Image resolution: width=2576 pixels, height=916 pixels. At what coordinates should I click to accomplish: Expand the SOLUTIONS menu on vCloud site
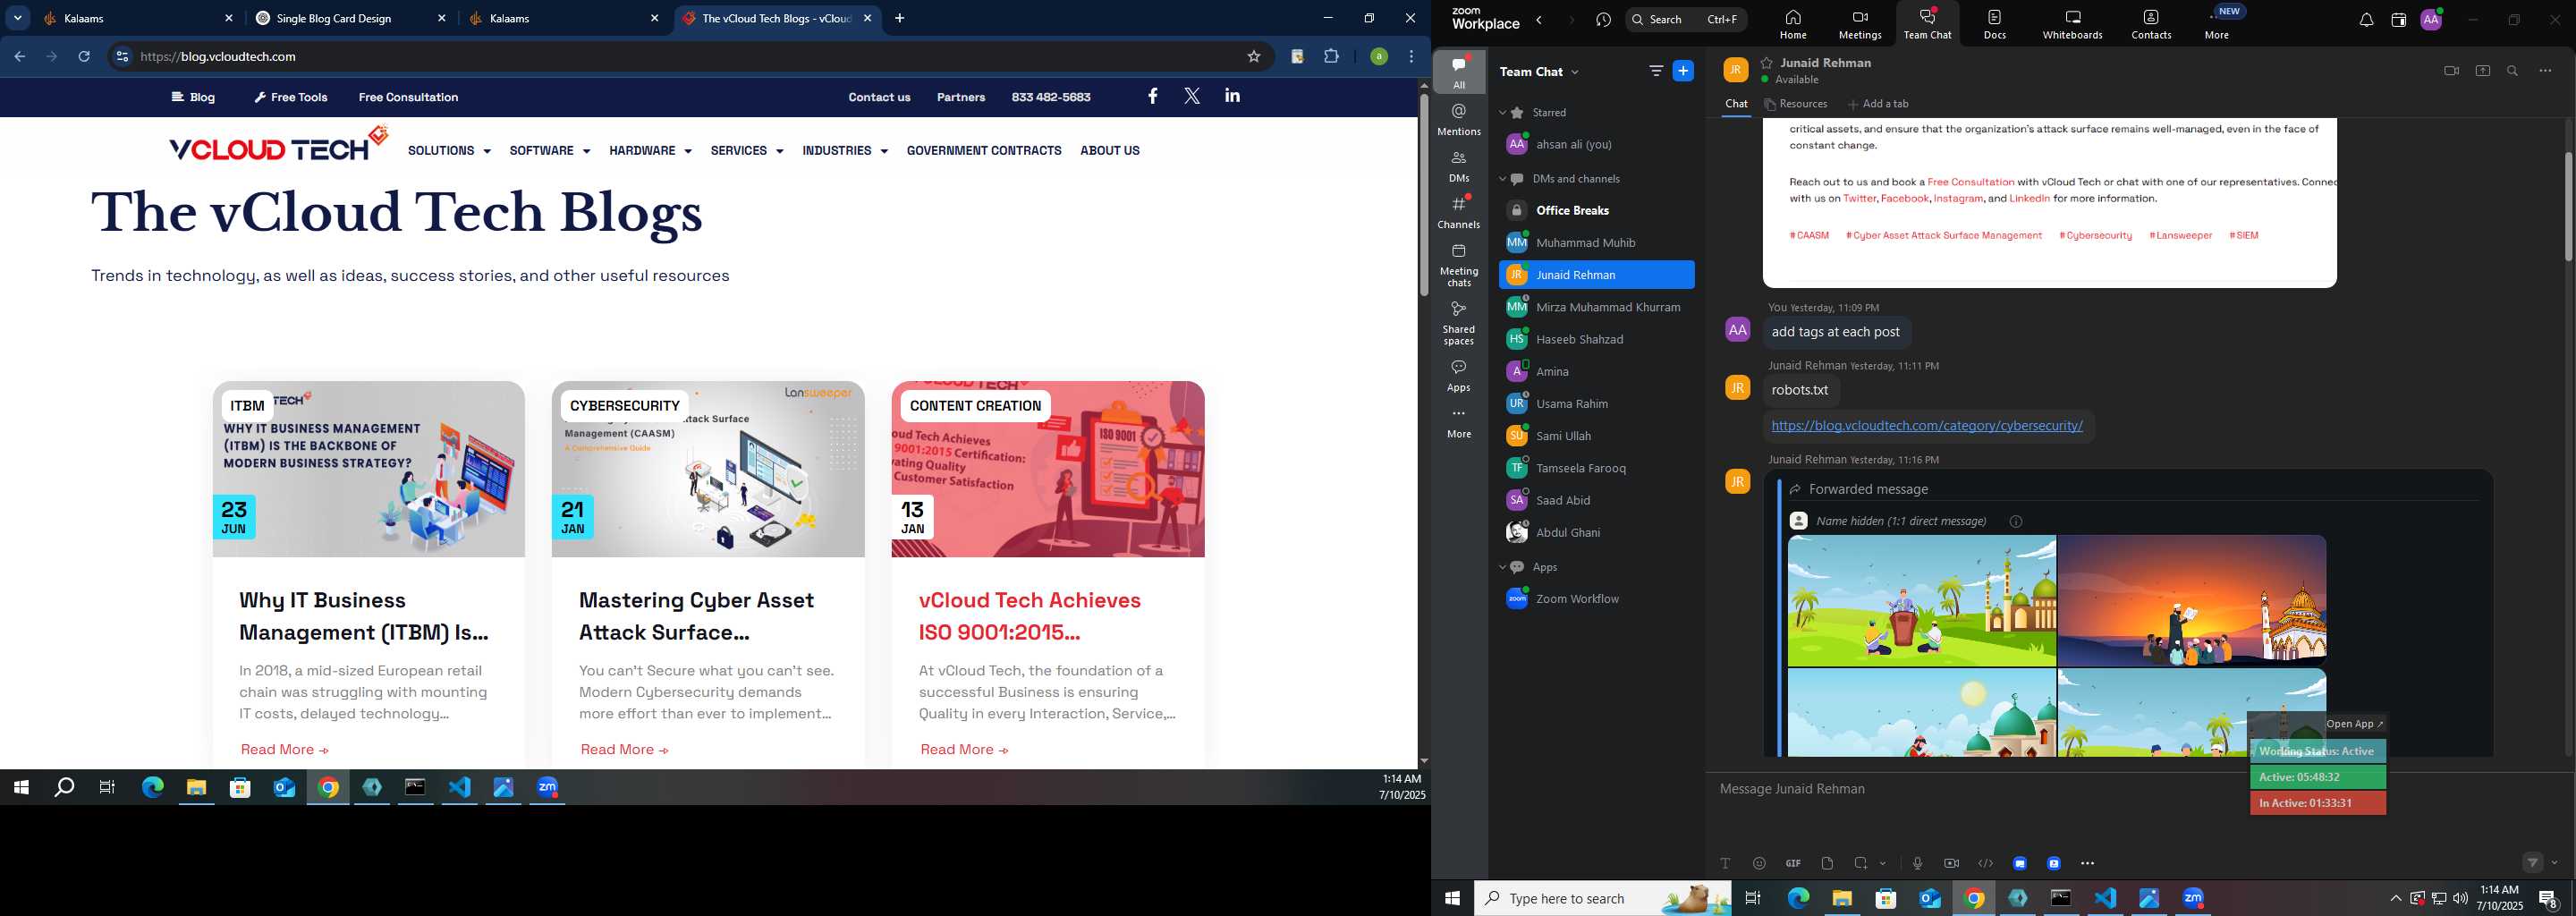point(449,151)
